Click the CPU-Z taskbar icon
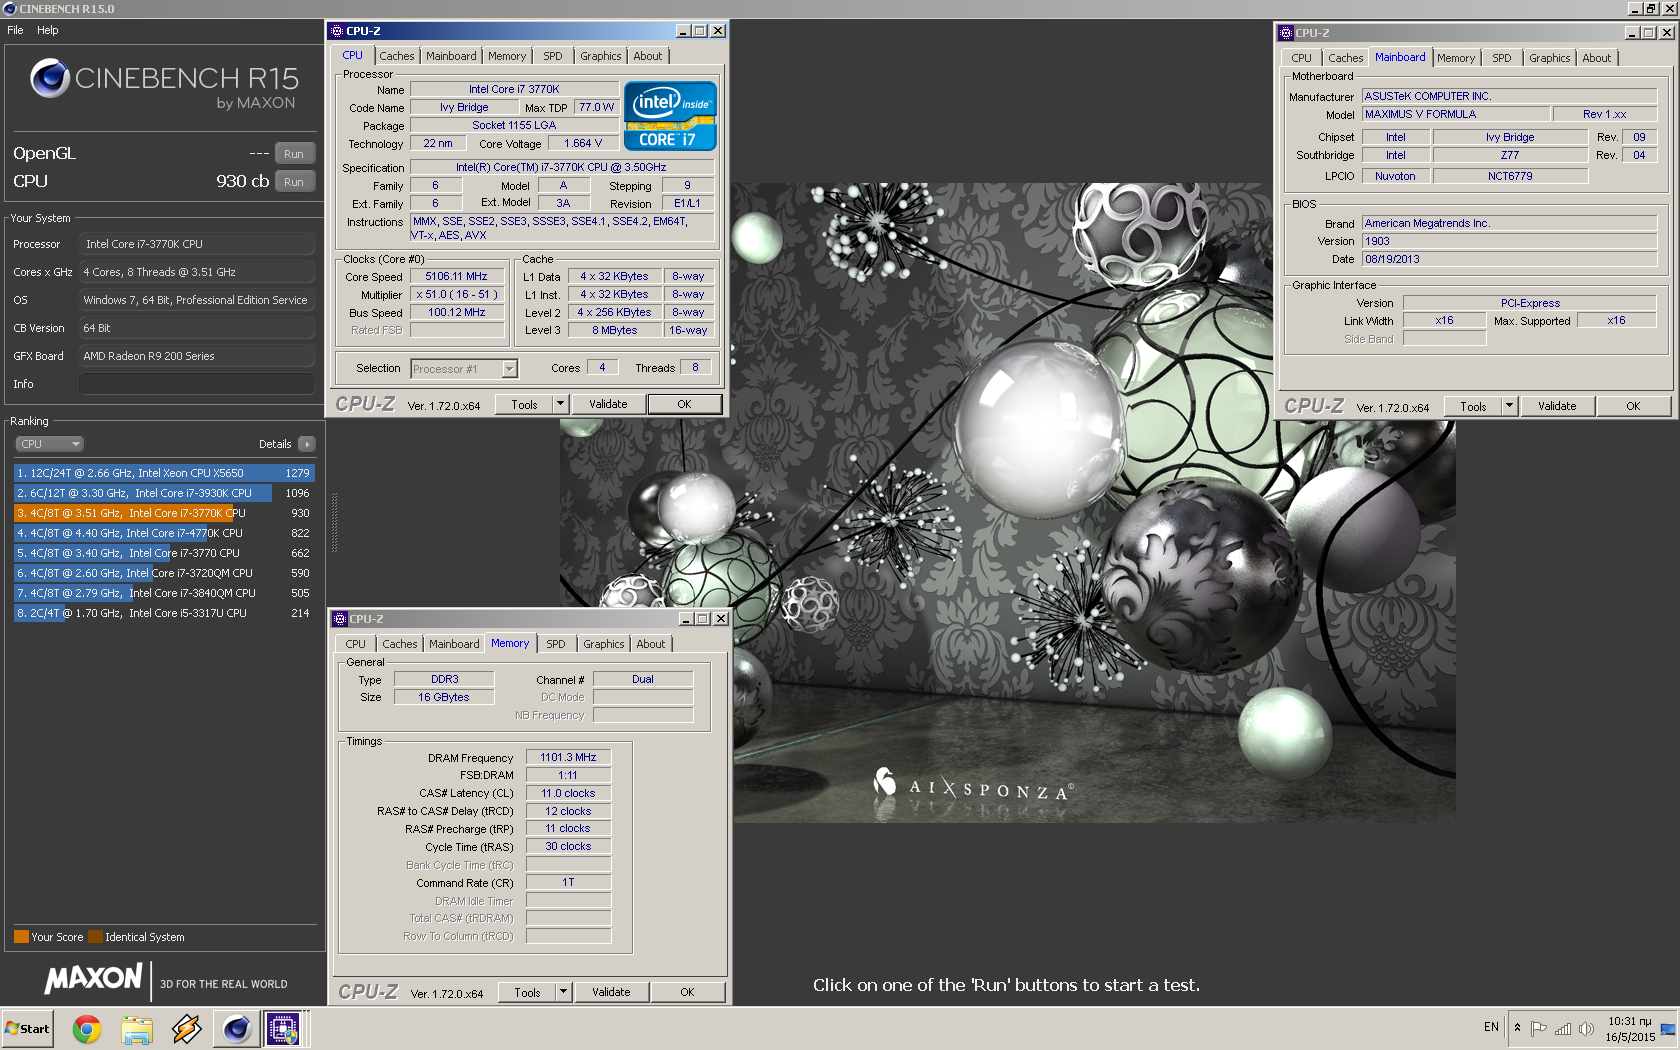 pyautogui.click(x=283, y=1028)
